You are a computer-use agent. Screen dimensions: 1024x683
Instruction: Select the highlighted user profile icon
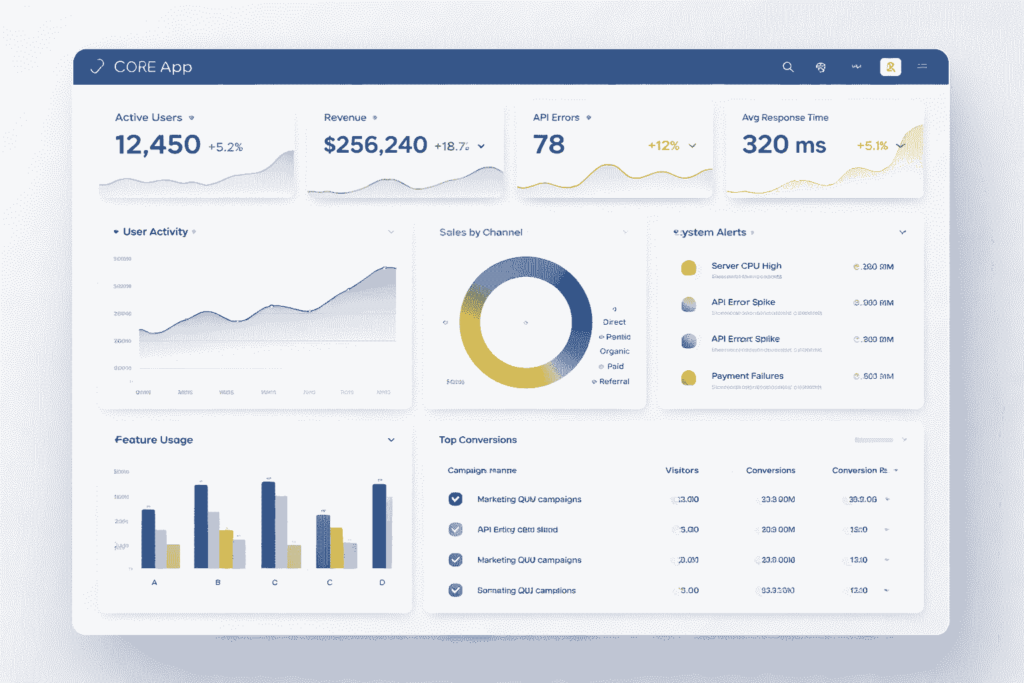[x=890, y=67]
